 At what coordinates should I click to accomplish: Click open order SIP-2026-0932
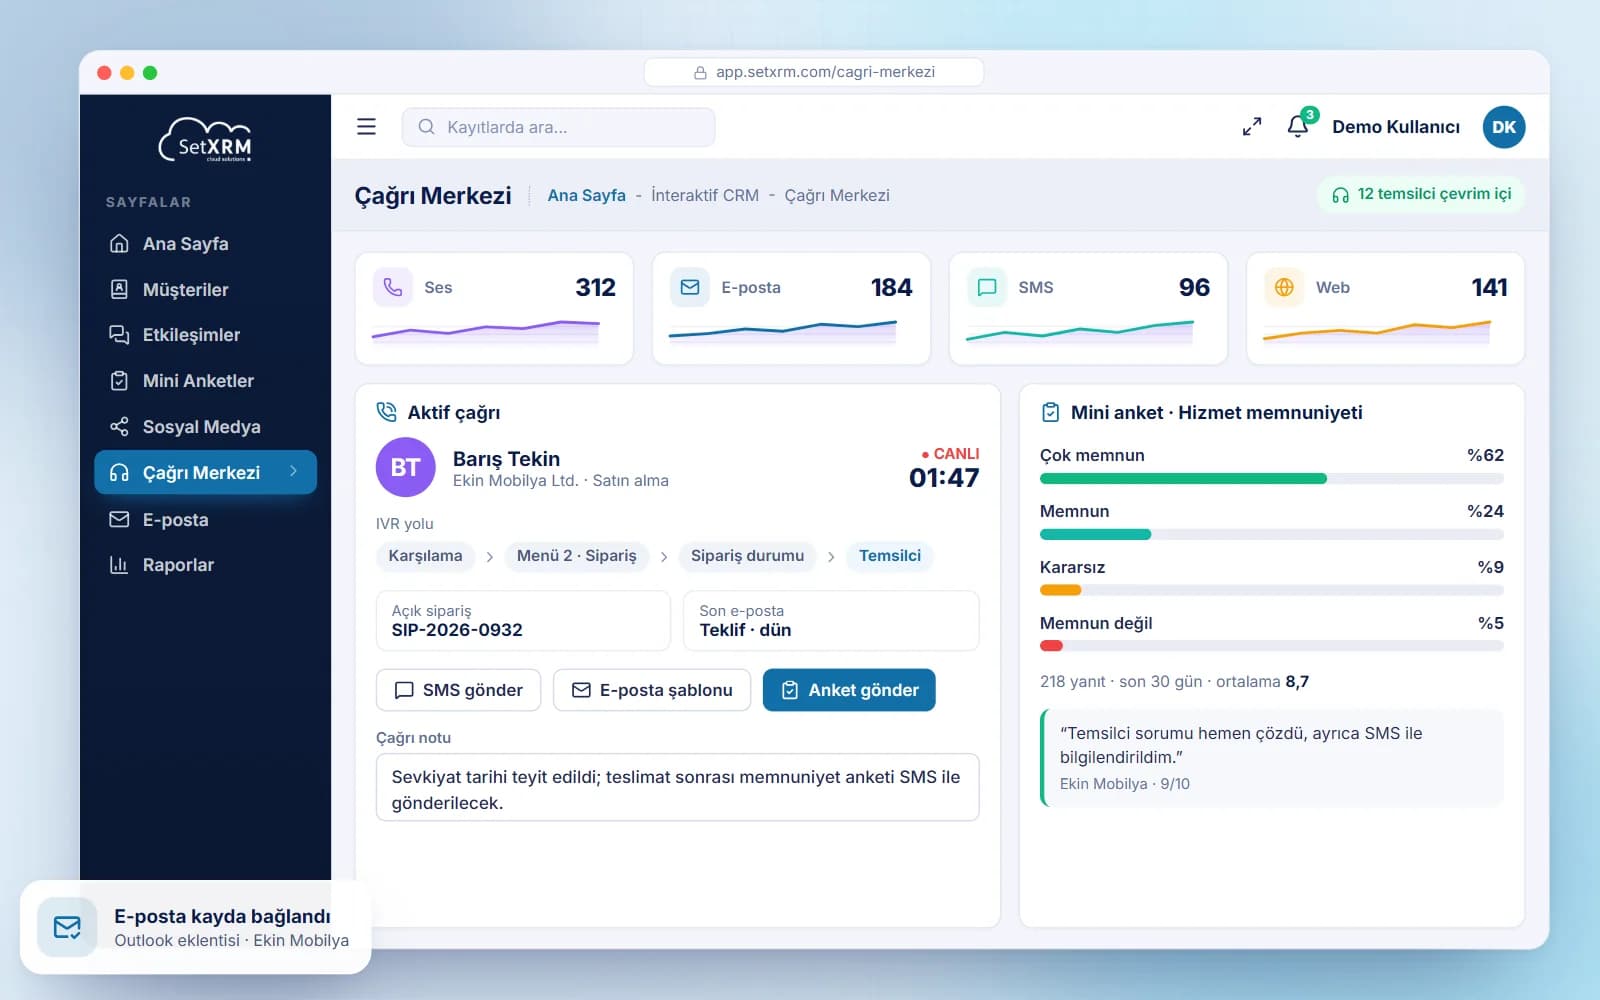coord(523,621)
